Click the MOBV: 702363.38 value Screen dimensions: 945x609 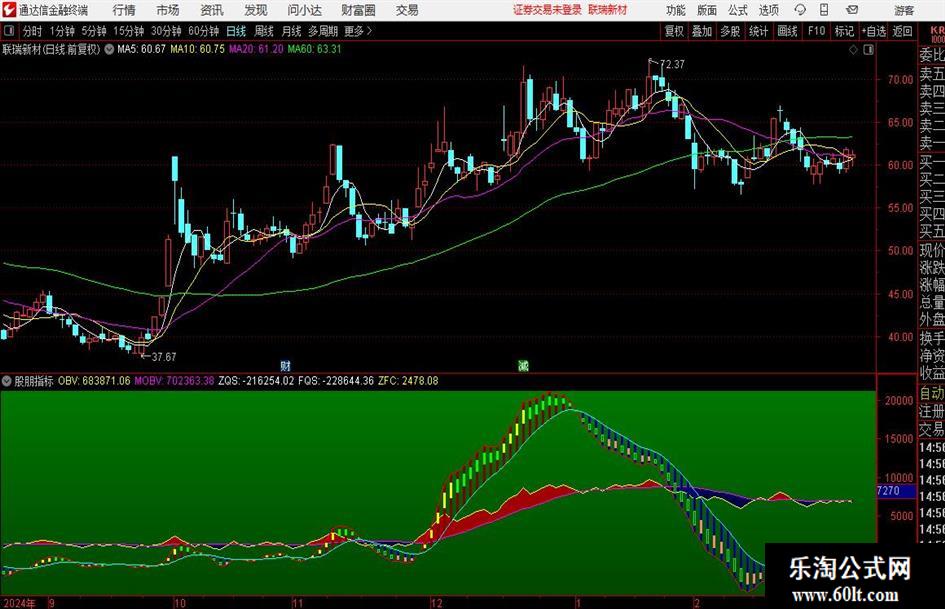174,381
